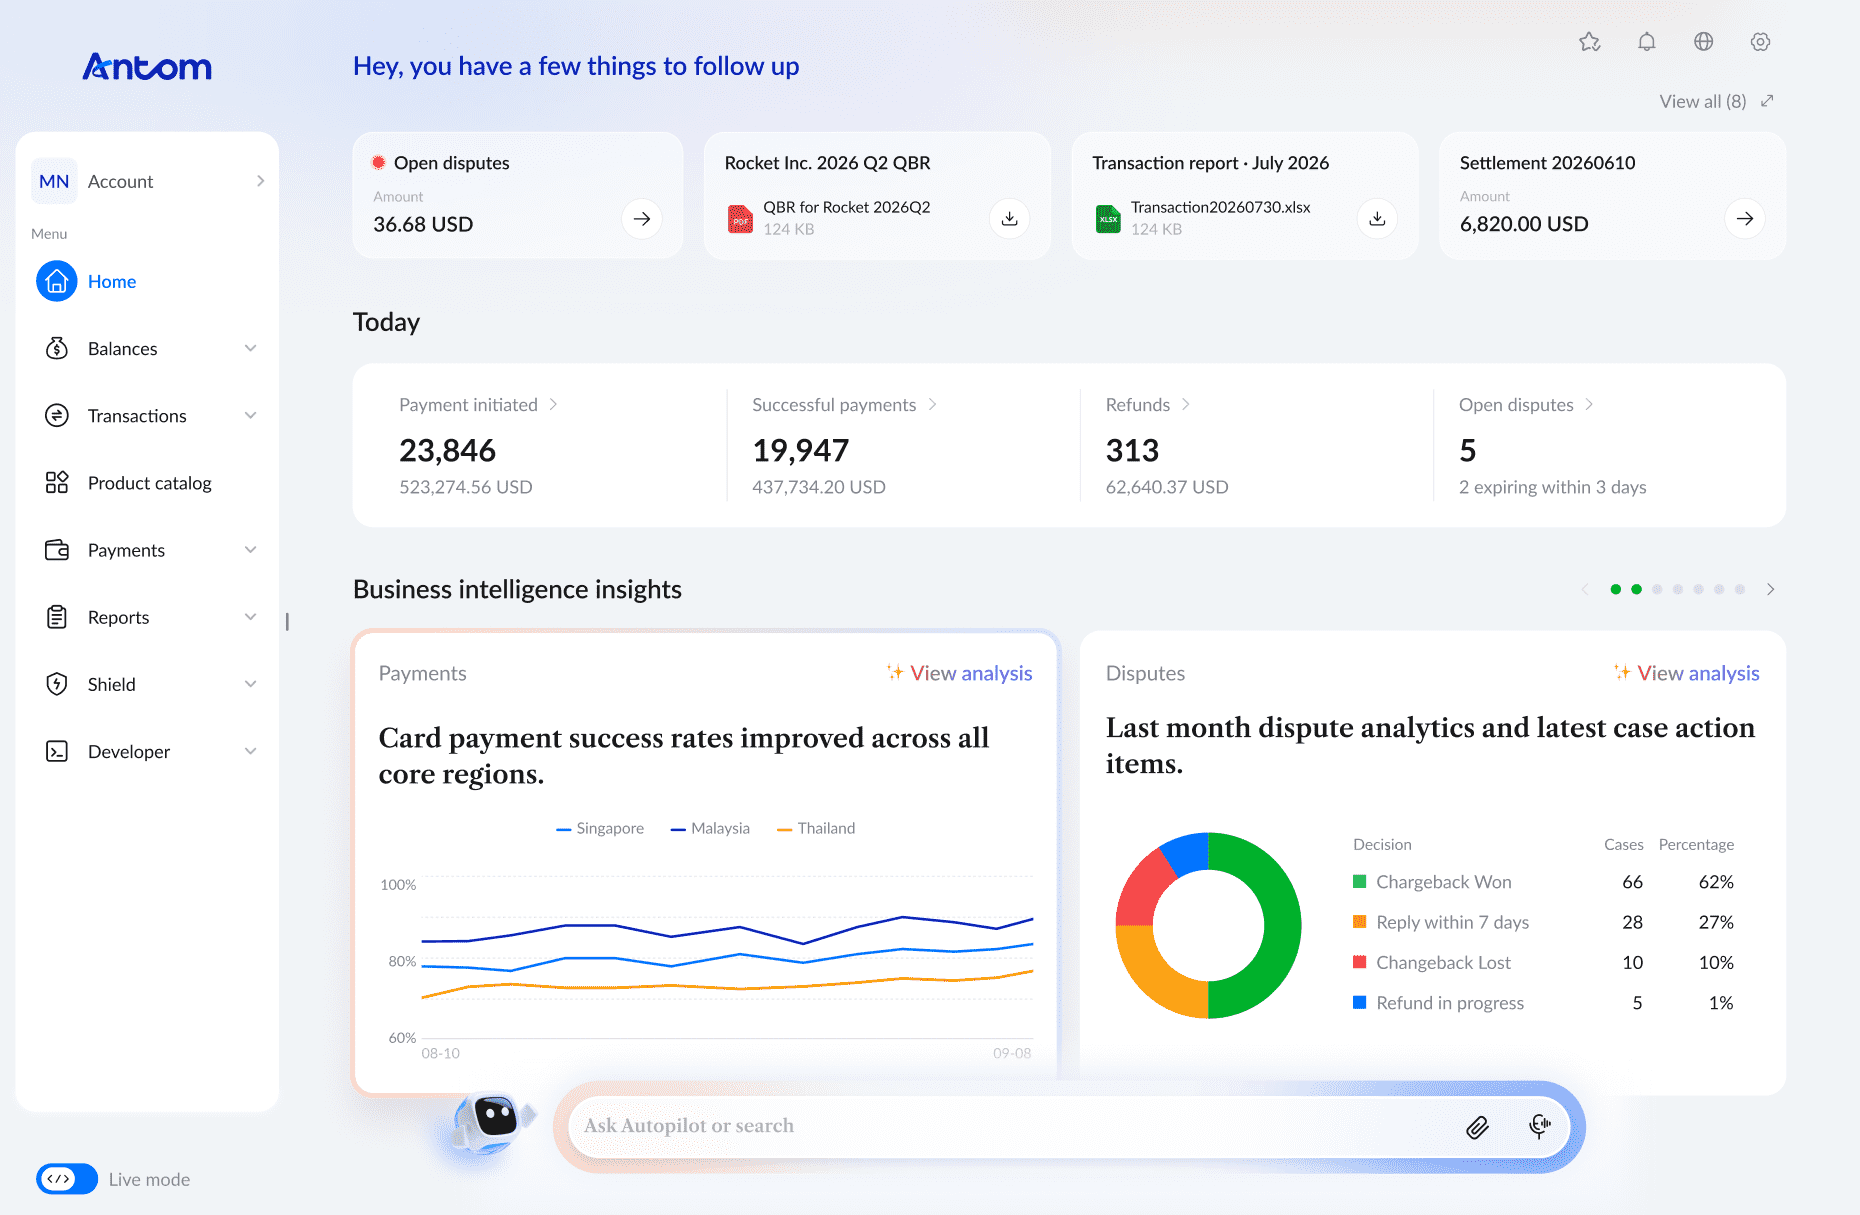
Task: Expand the Reports menu chevron
Action: pos(251,617)
